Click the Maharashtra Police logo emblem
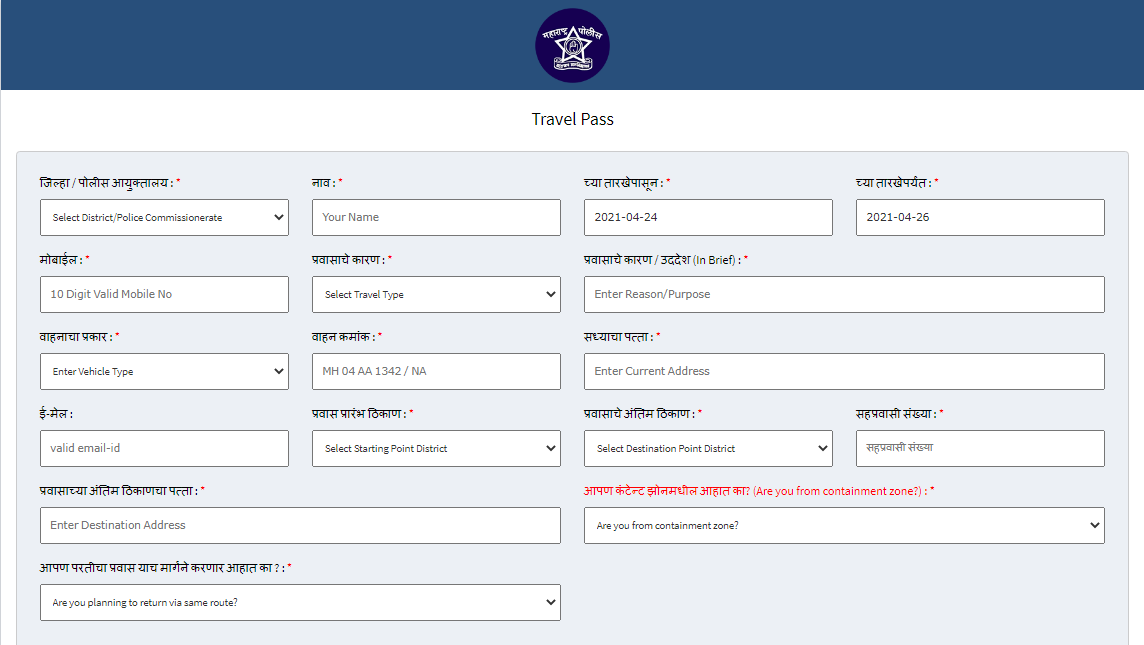The height and width of the screenshot is (645, 1144). [573, 45]
